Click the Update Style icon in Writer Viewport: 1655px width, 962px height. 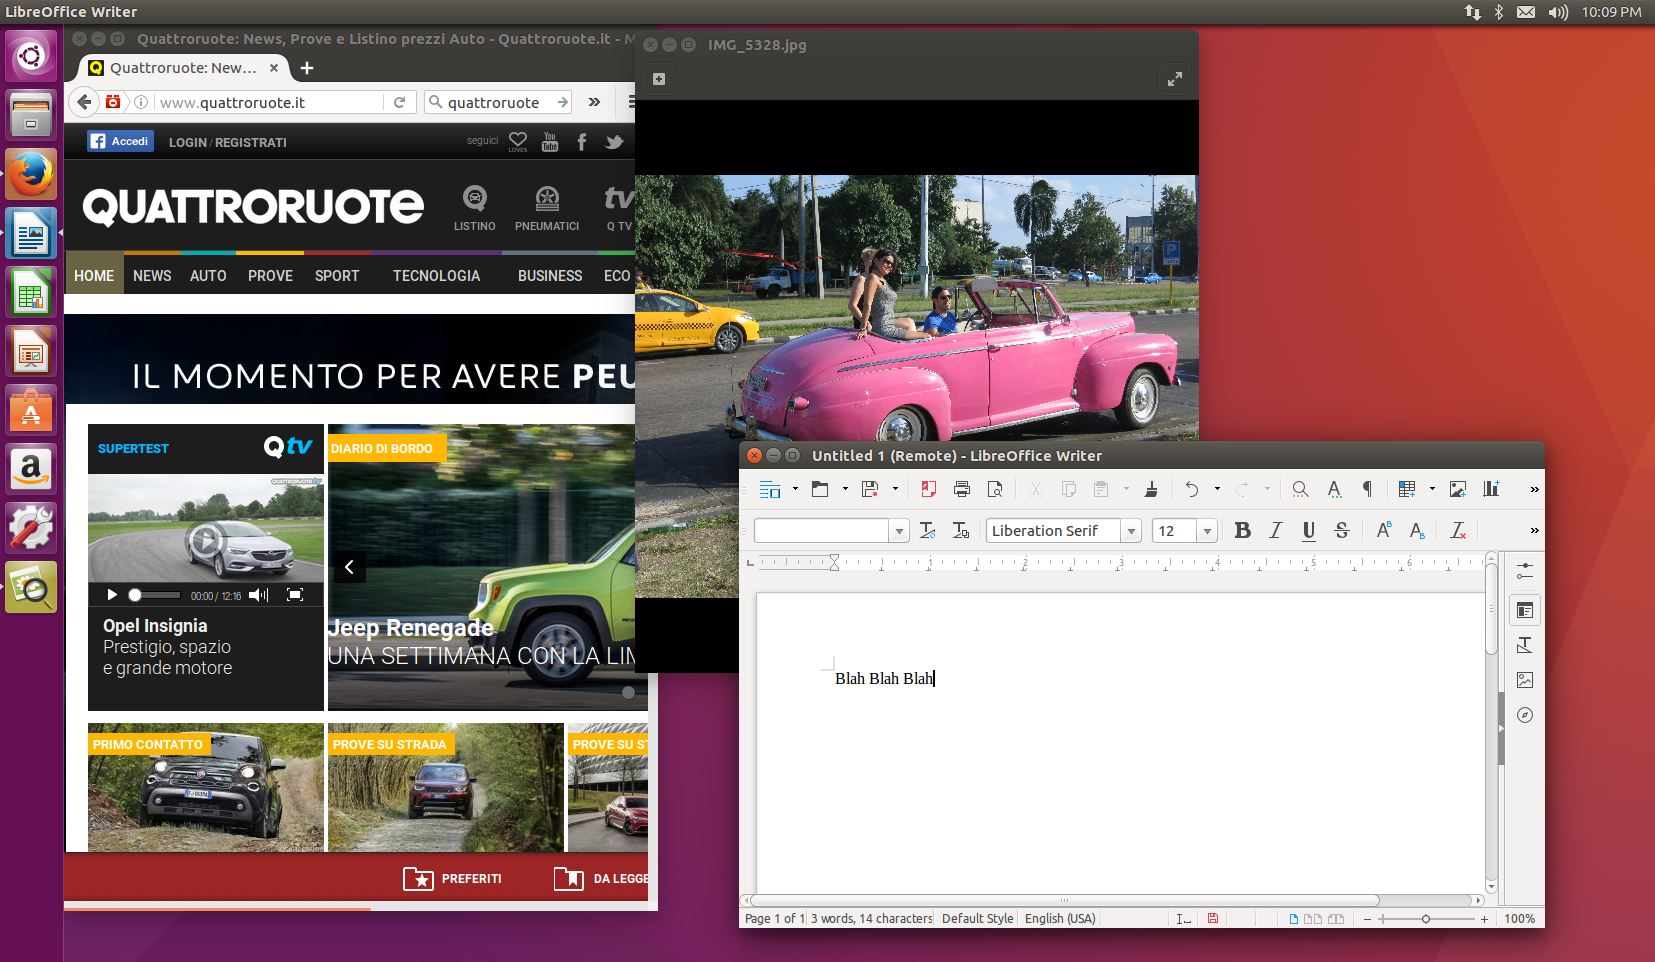pos(928,531)
